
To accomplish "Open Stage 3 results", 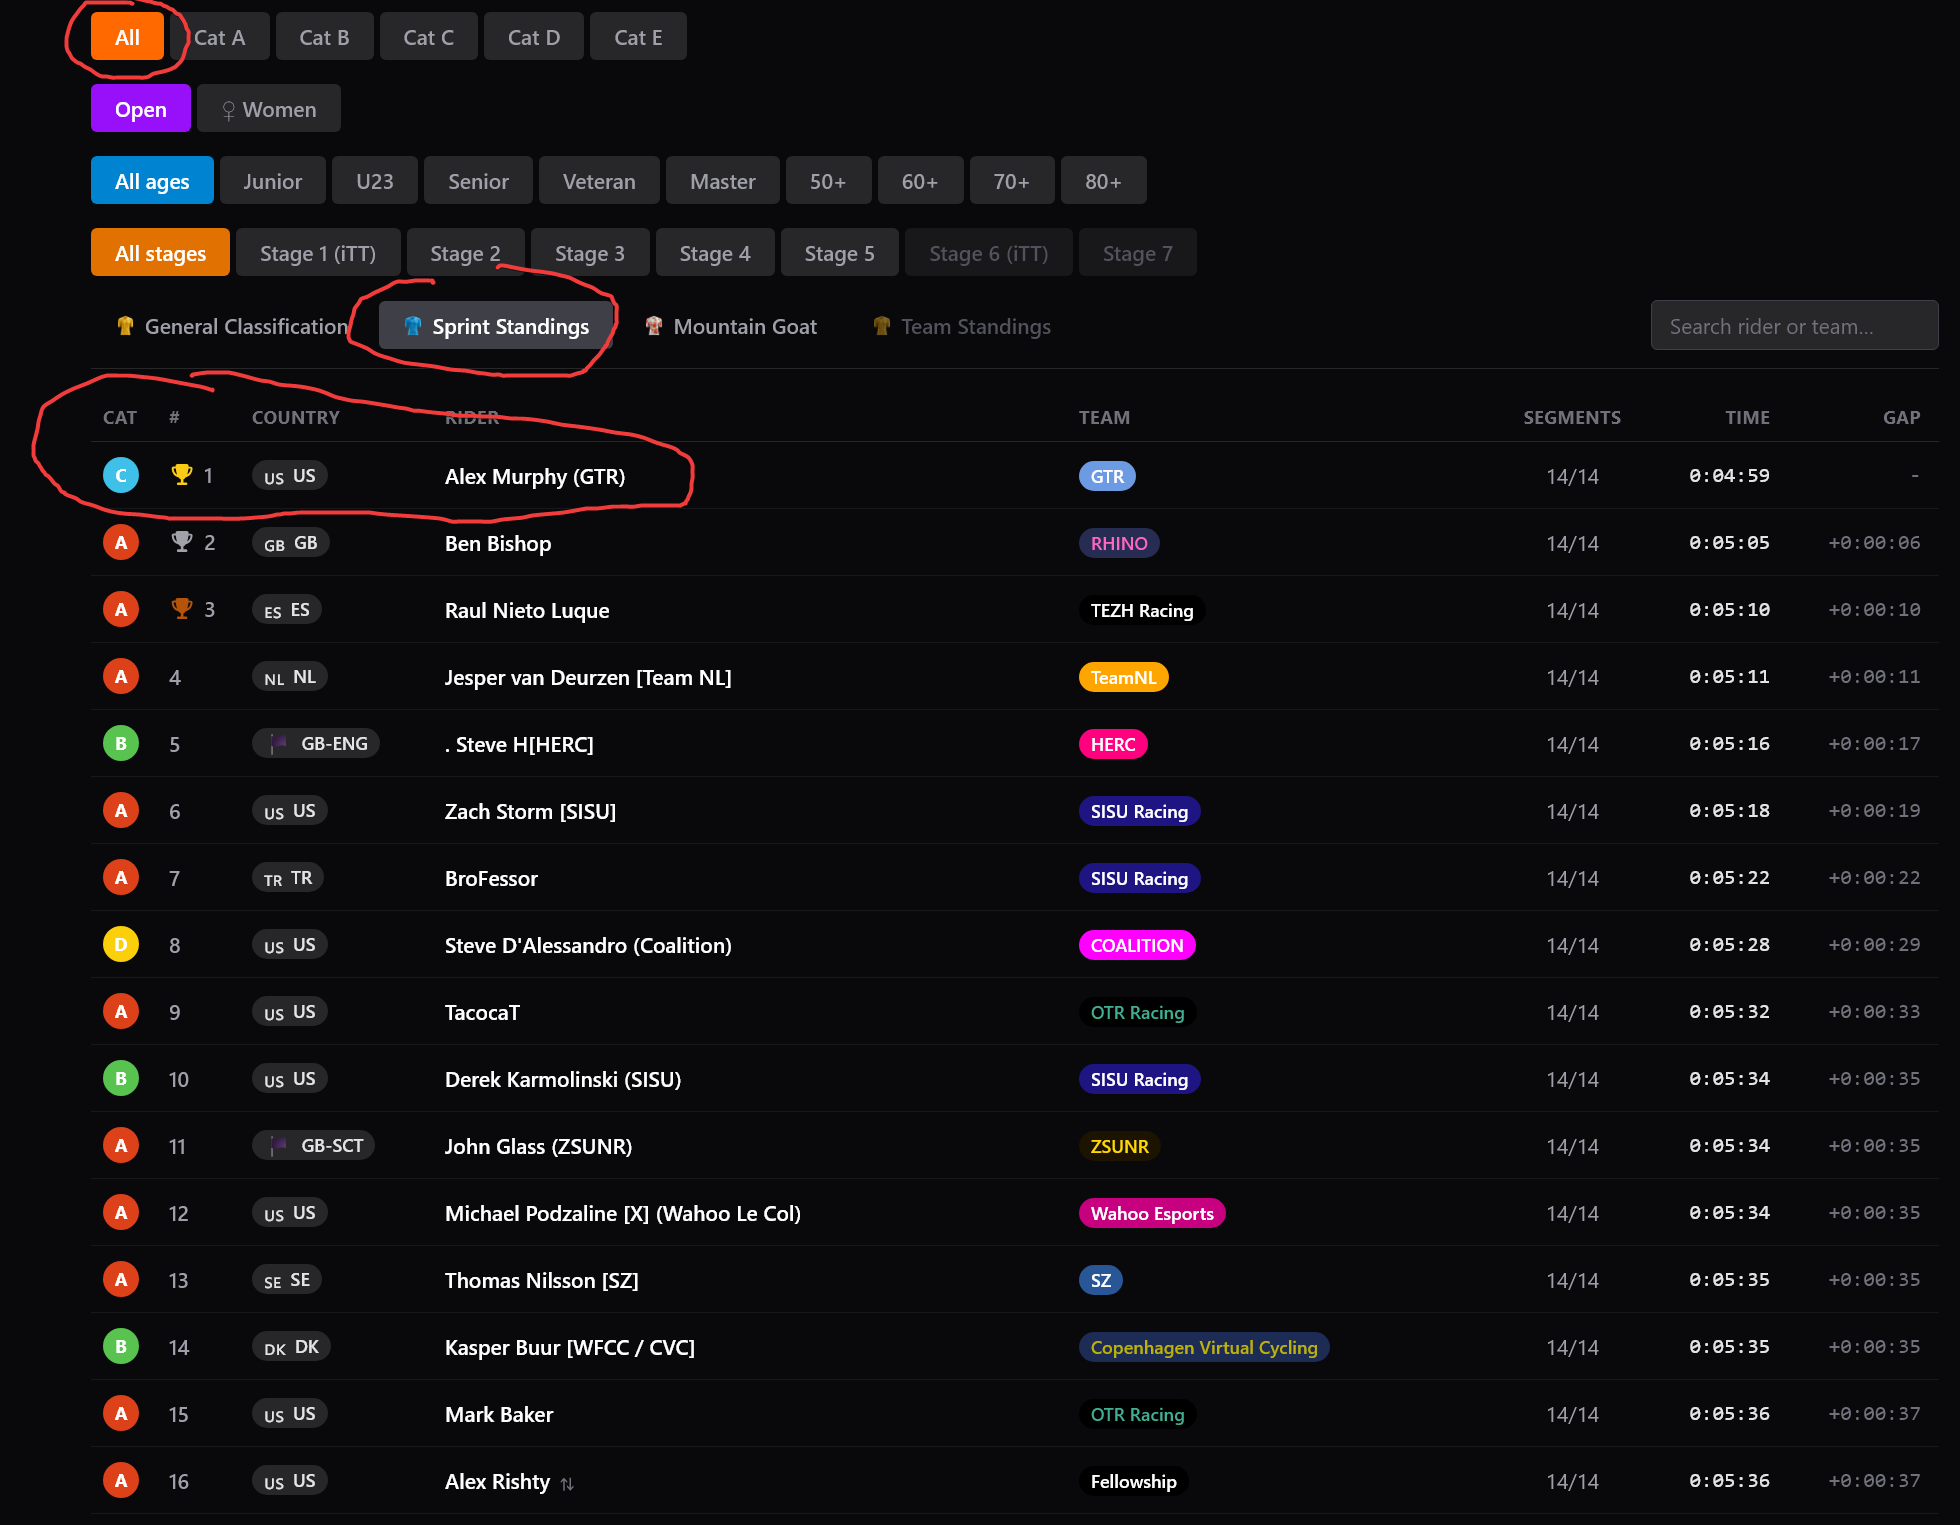I will tap(590, 253).
